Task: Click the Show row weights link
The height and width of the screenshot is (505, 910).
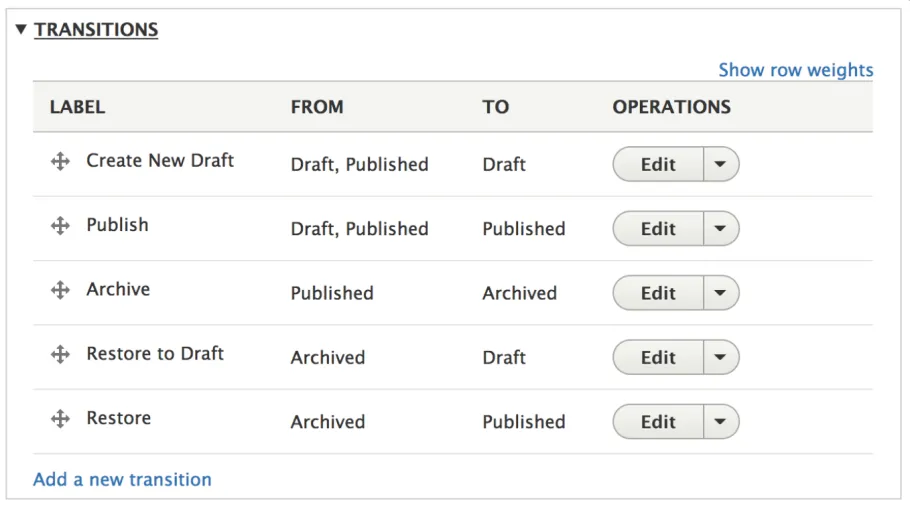Action: [795, 70]
